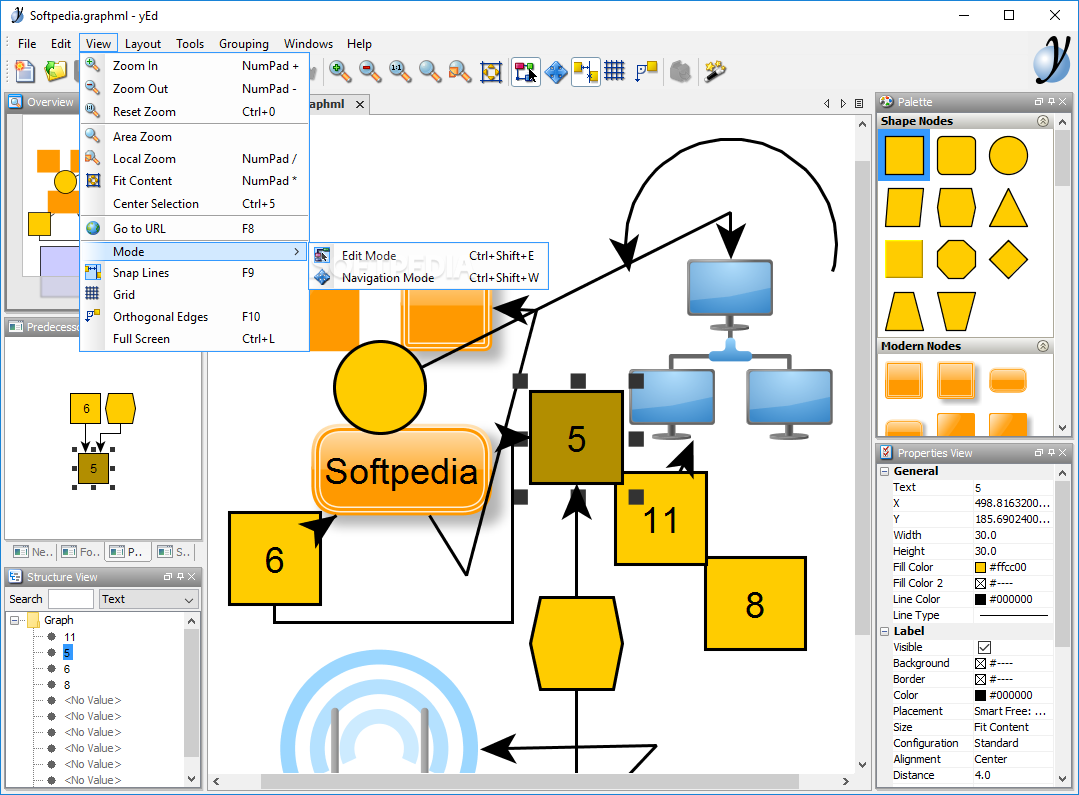Close the Softpedia.graphml document tab

tap(359, 104)
